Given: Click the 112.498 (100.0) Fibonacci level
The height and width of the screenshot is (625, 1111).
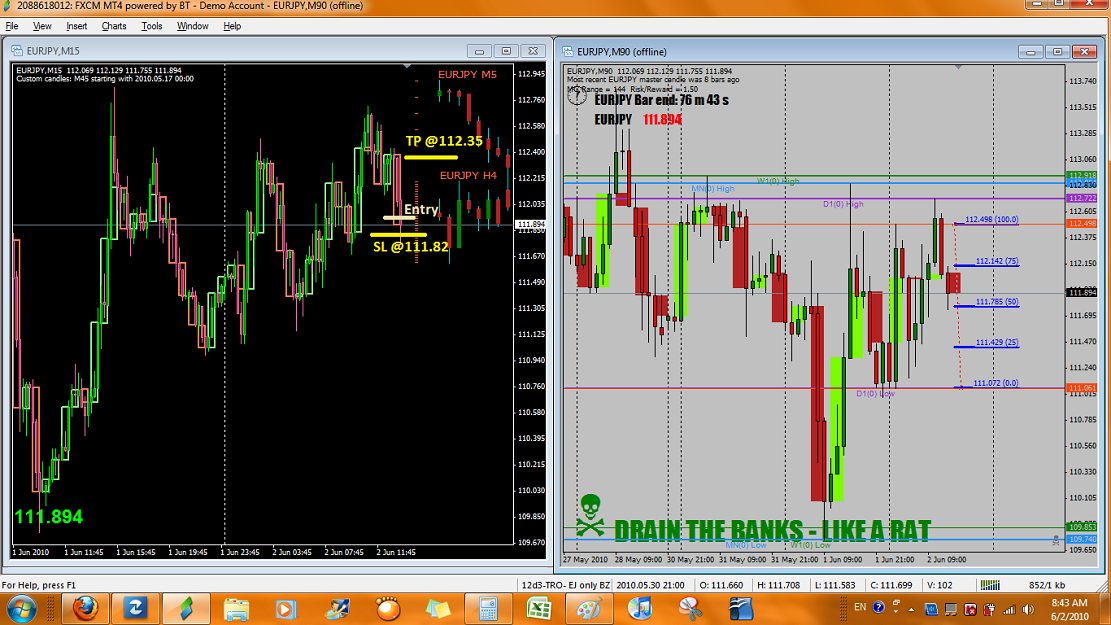Looking at the screenshot, I should click(x=991, y=220).
